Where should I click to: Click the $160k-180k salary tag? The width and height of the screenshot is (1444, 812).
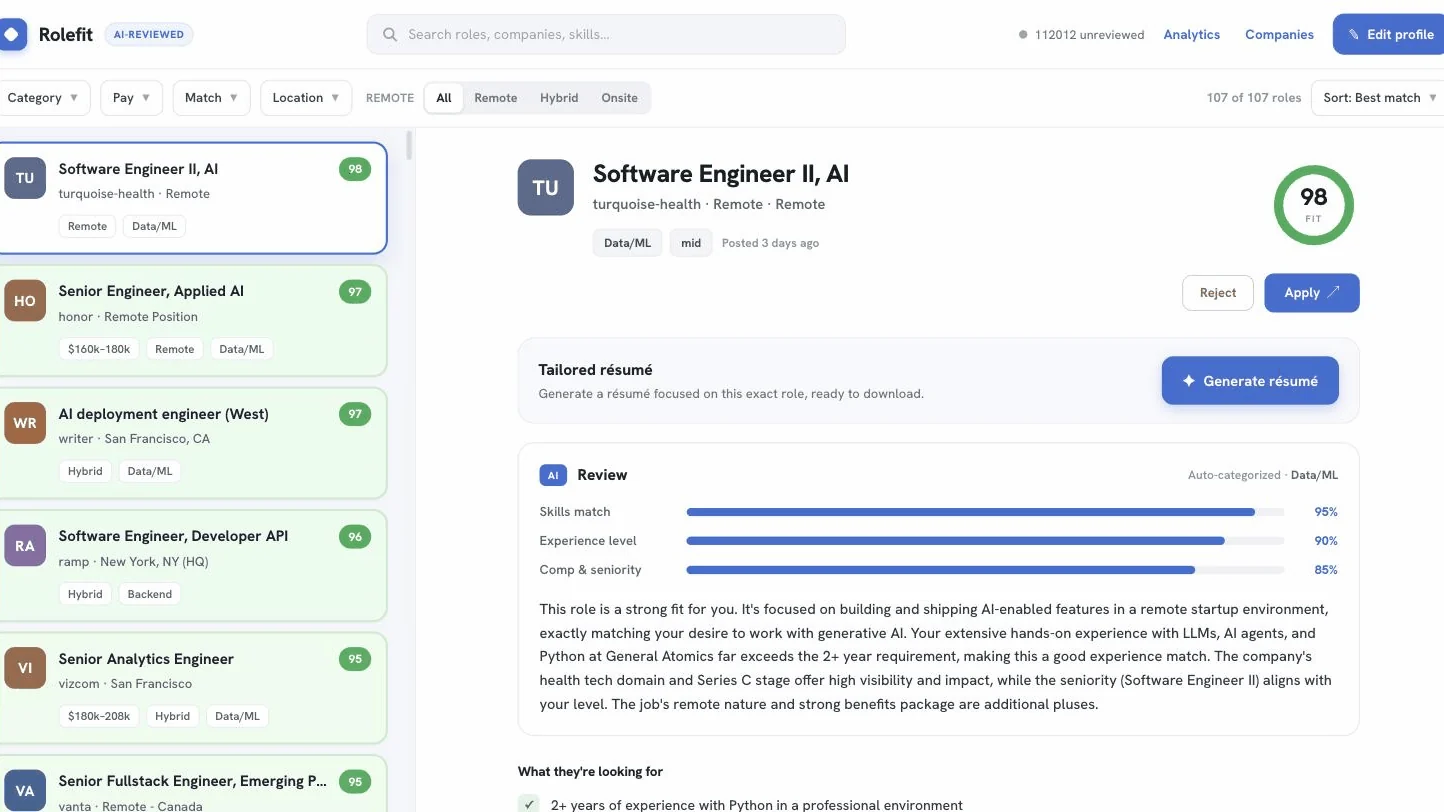99,349
